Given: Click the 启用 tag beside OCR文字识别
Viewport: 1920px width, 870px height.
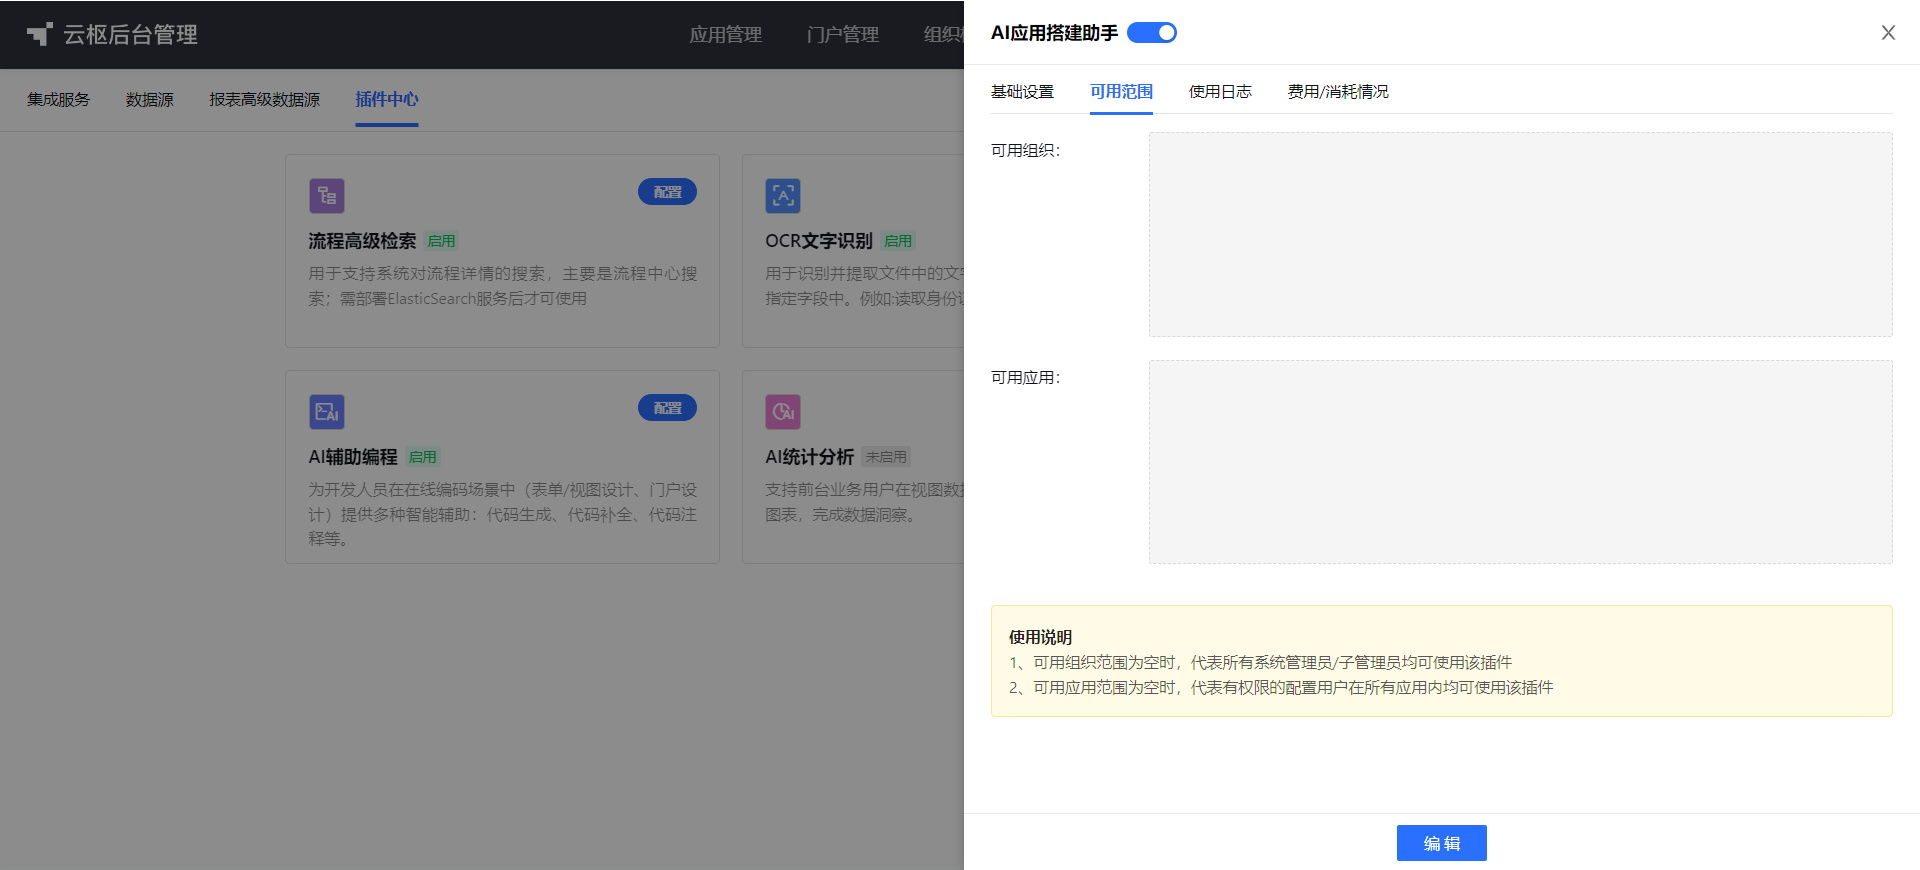Looking at the screenshot, I should [x=898, y=241].
